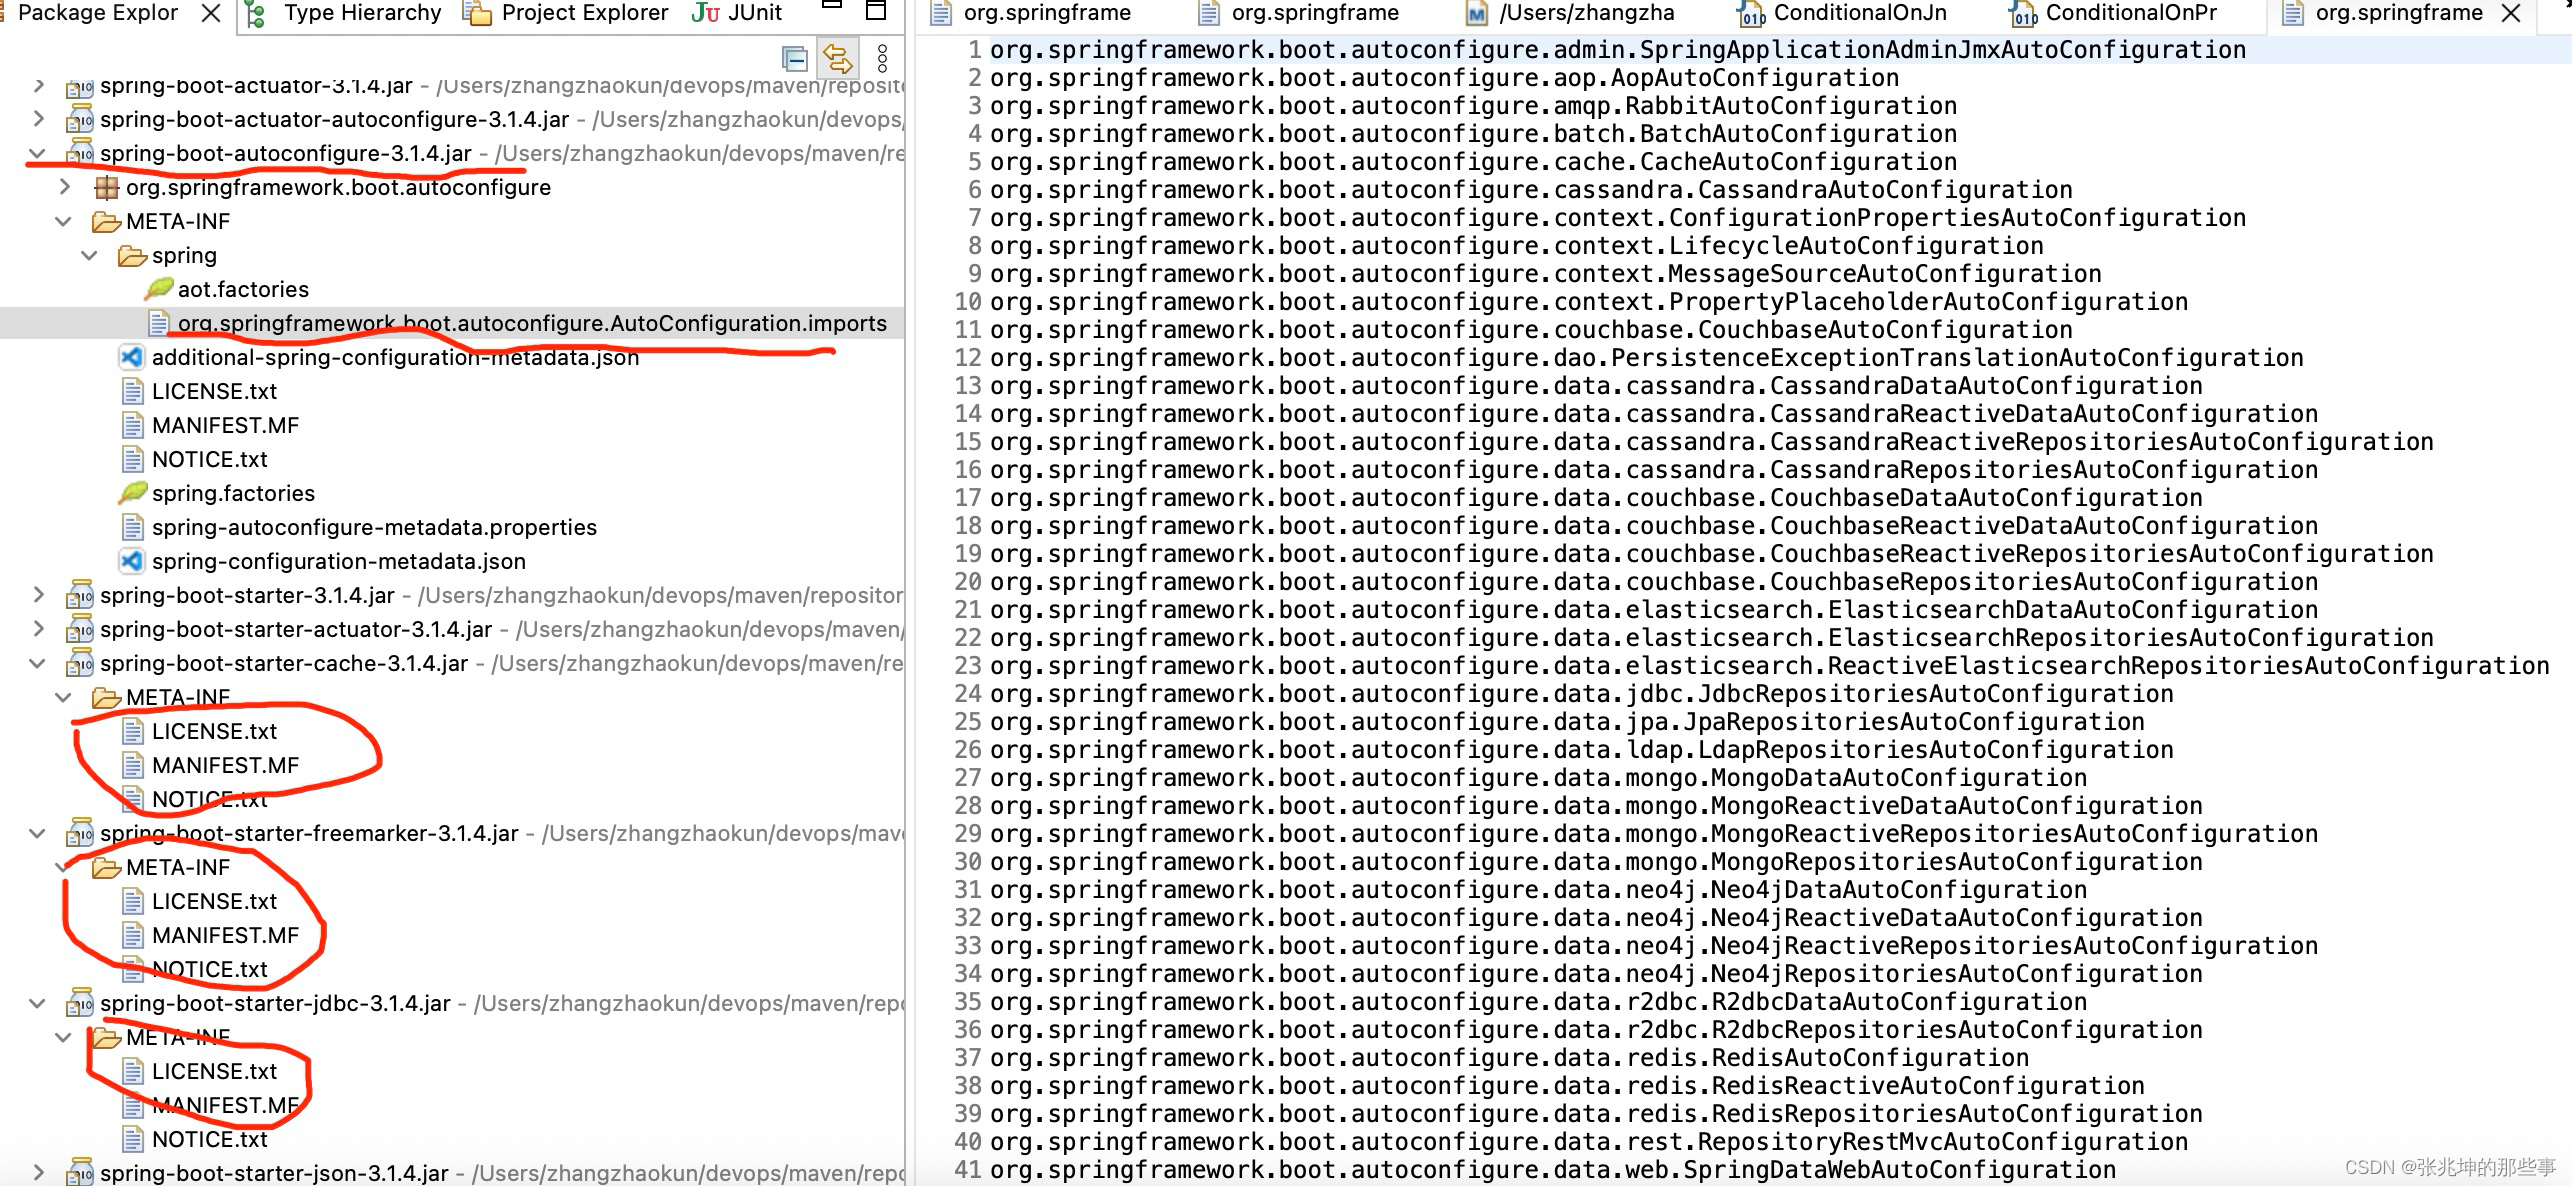Switch to the first org.springframe editor tab
This screenshot has height=1186, width=2572.
[x=1046, y=13]
